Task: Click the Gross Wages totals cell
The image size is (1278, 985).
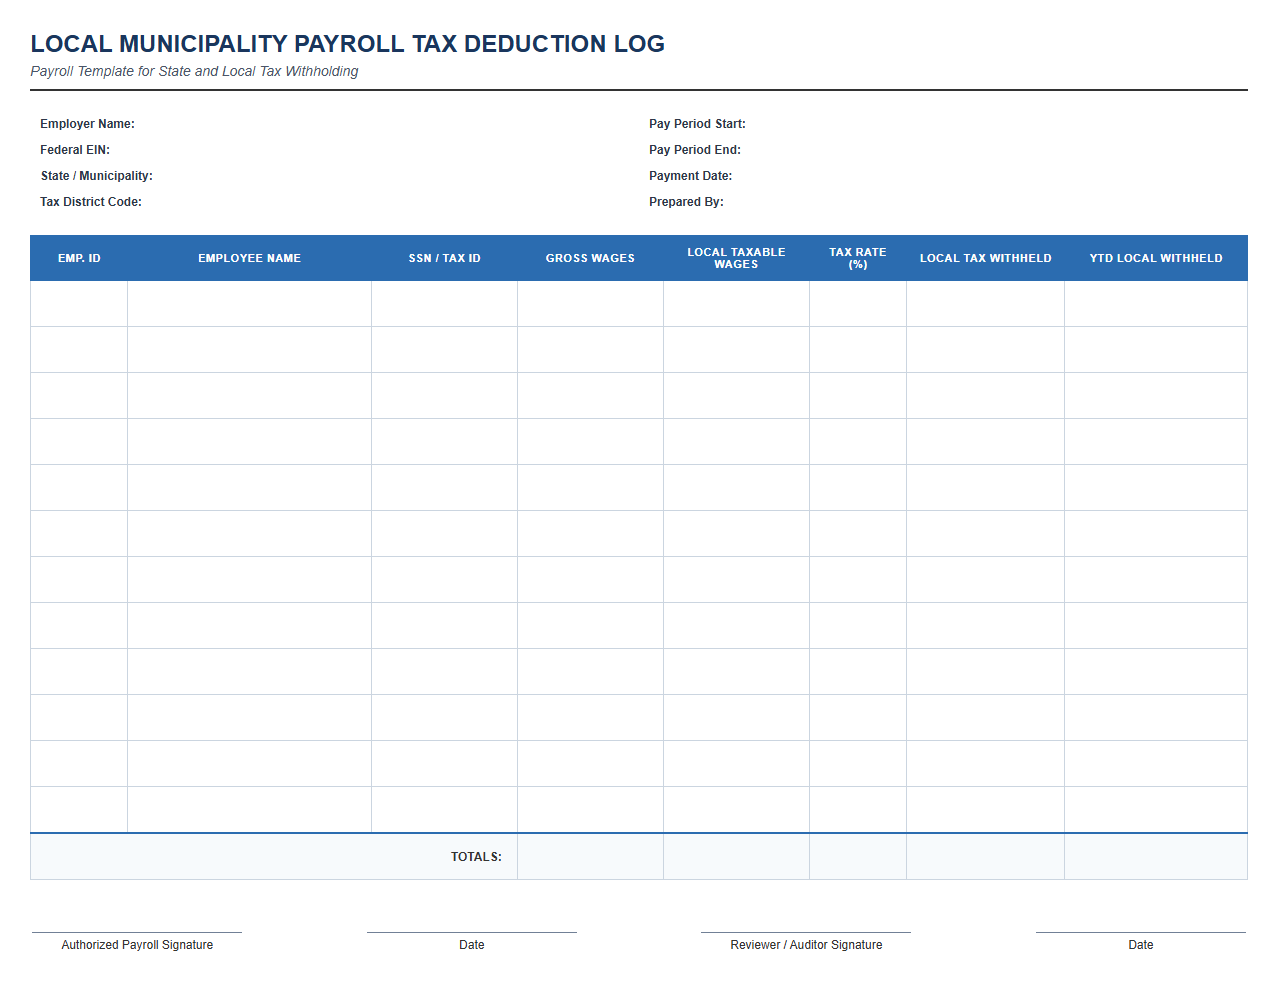Action: coord(591,857)
